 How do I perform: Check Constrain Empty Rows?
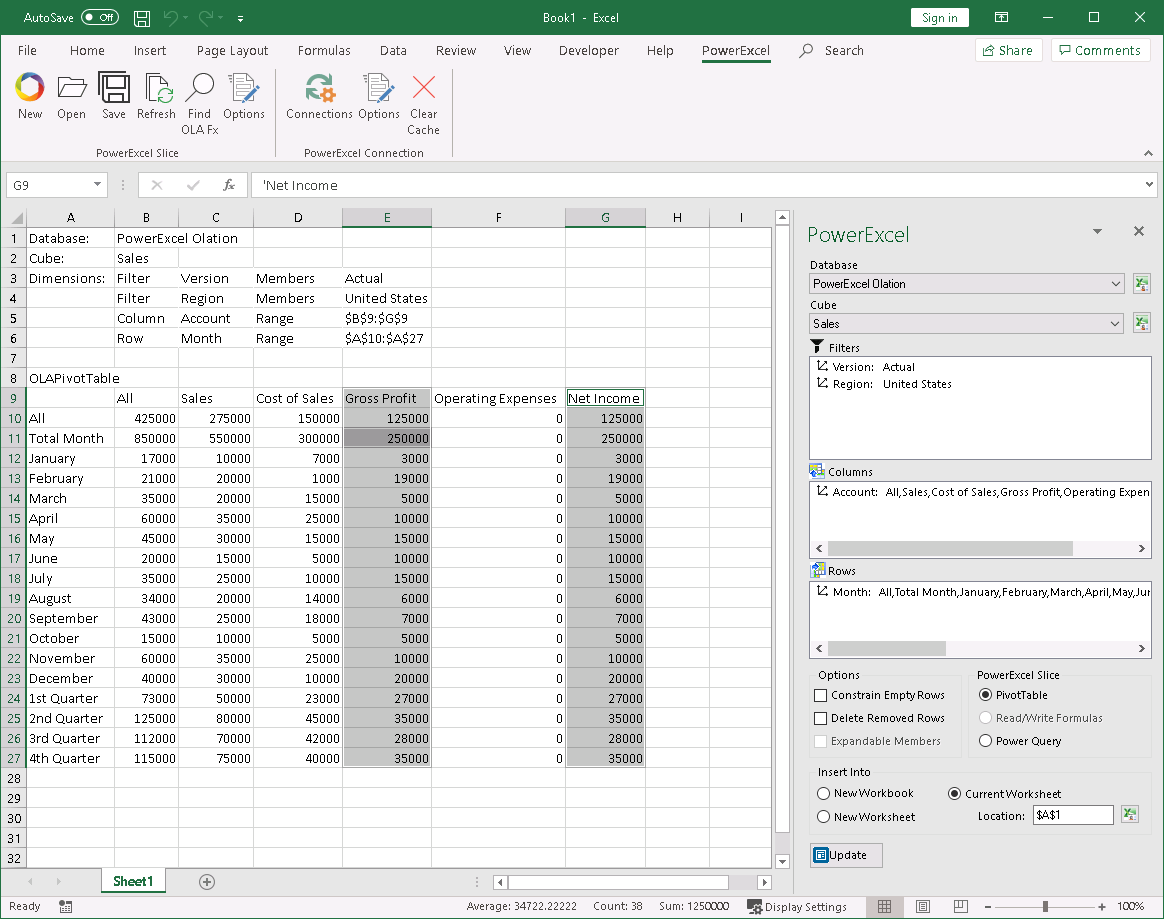(x=820, y=696)
